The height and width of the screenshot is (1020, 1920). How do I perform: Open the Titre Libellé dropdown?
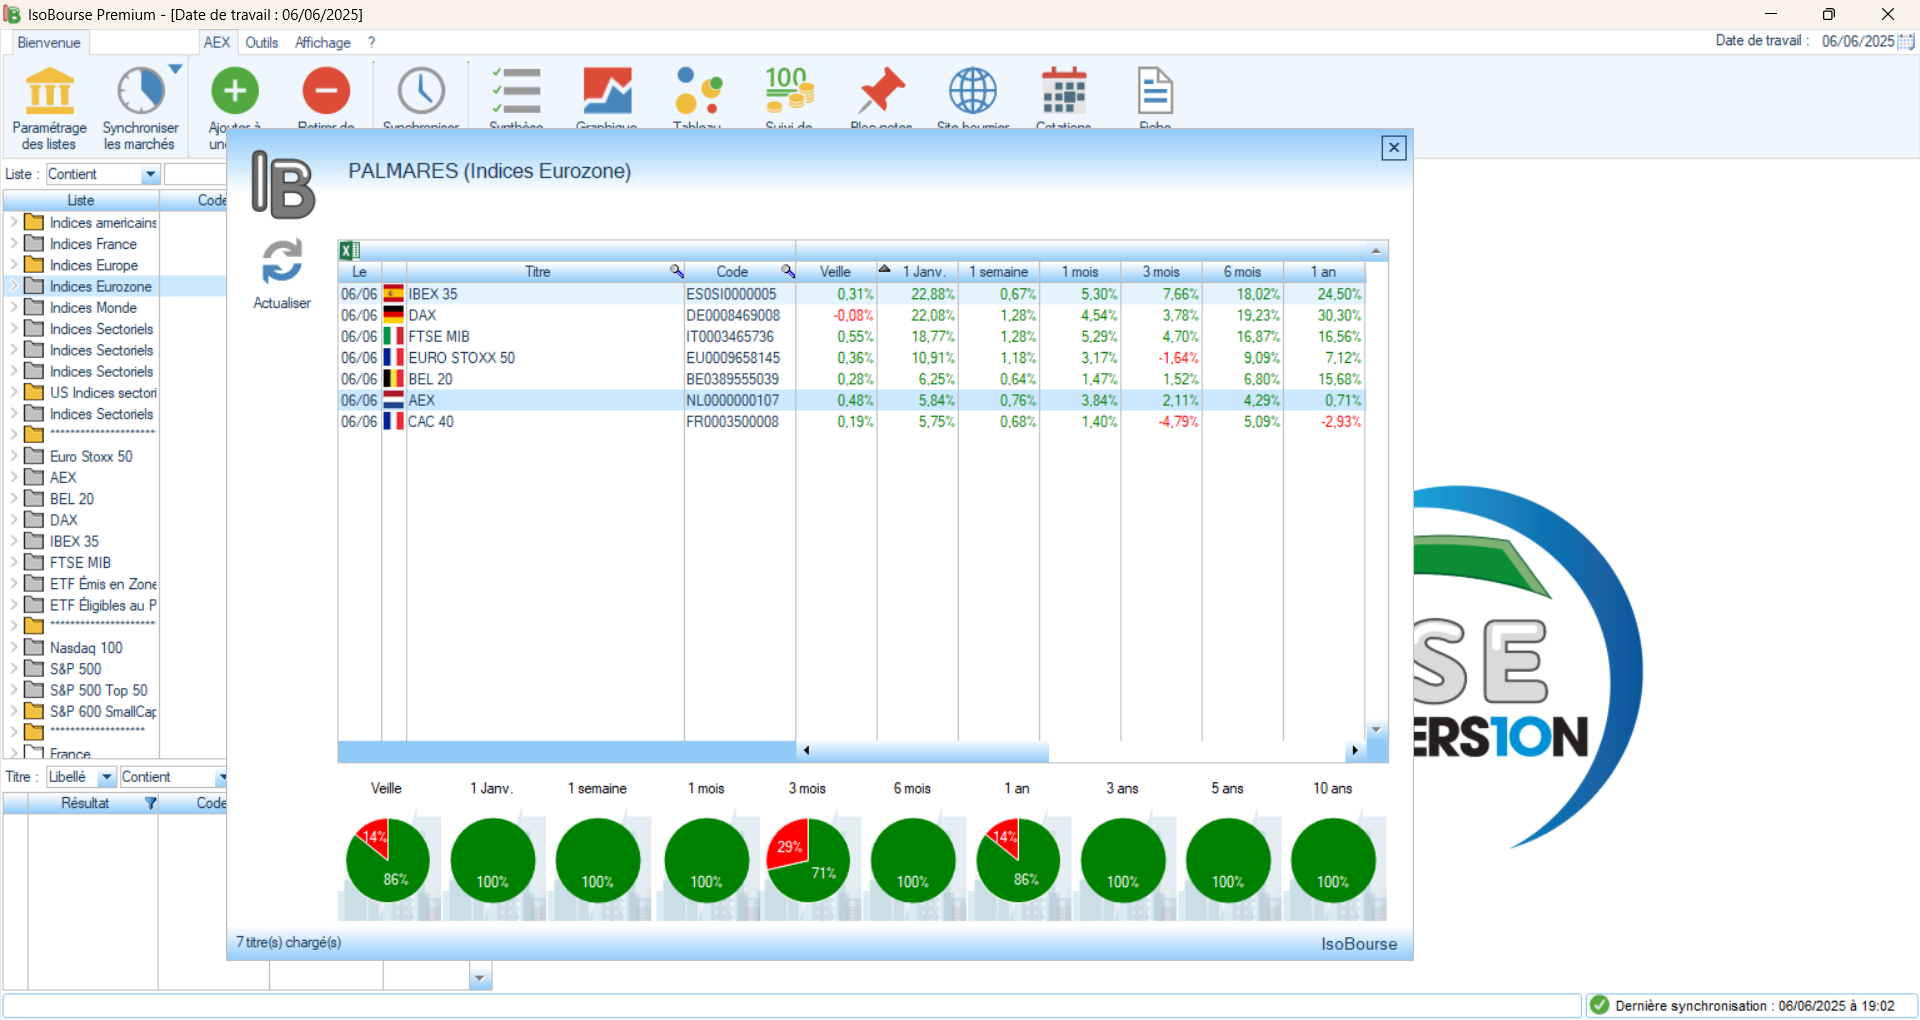tap(106, 778)
